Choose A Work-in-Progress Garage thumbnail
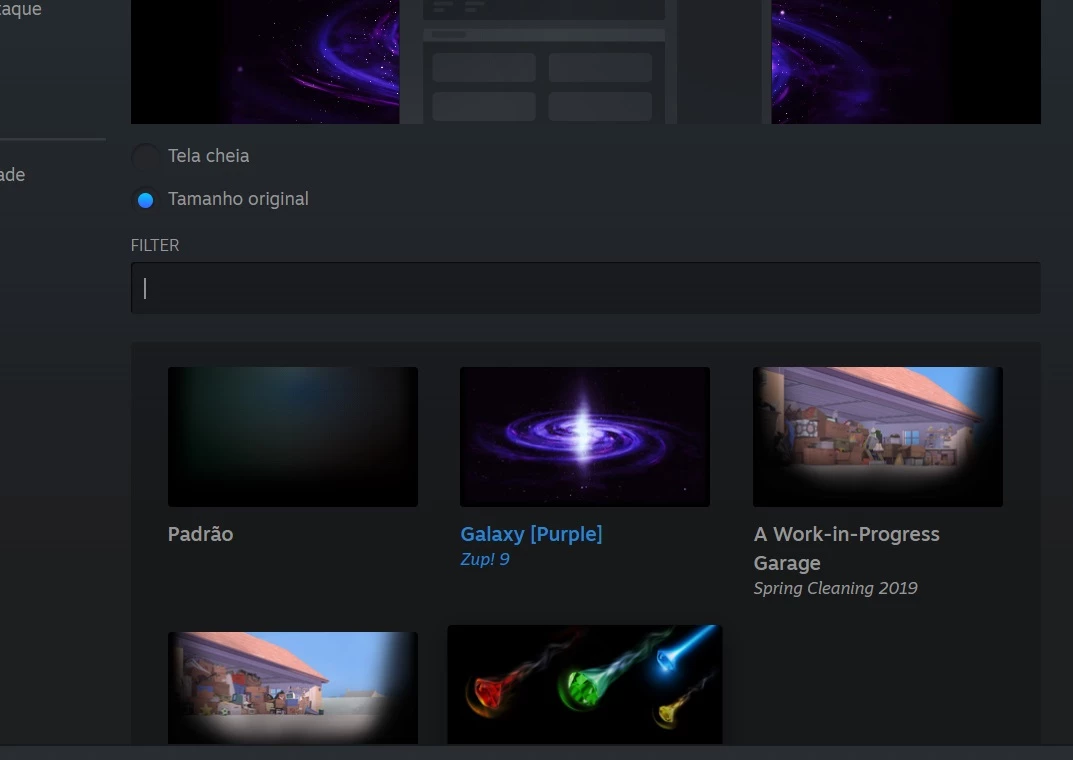Image resolution: width=1073 pixels, height=760 pixels. pyautogui.click(x=878, y=436)
